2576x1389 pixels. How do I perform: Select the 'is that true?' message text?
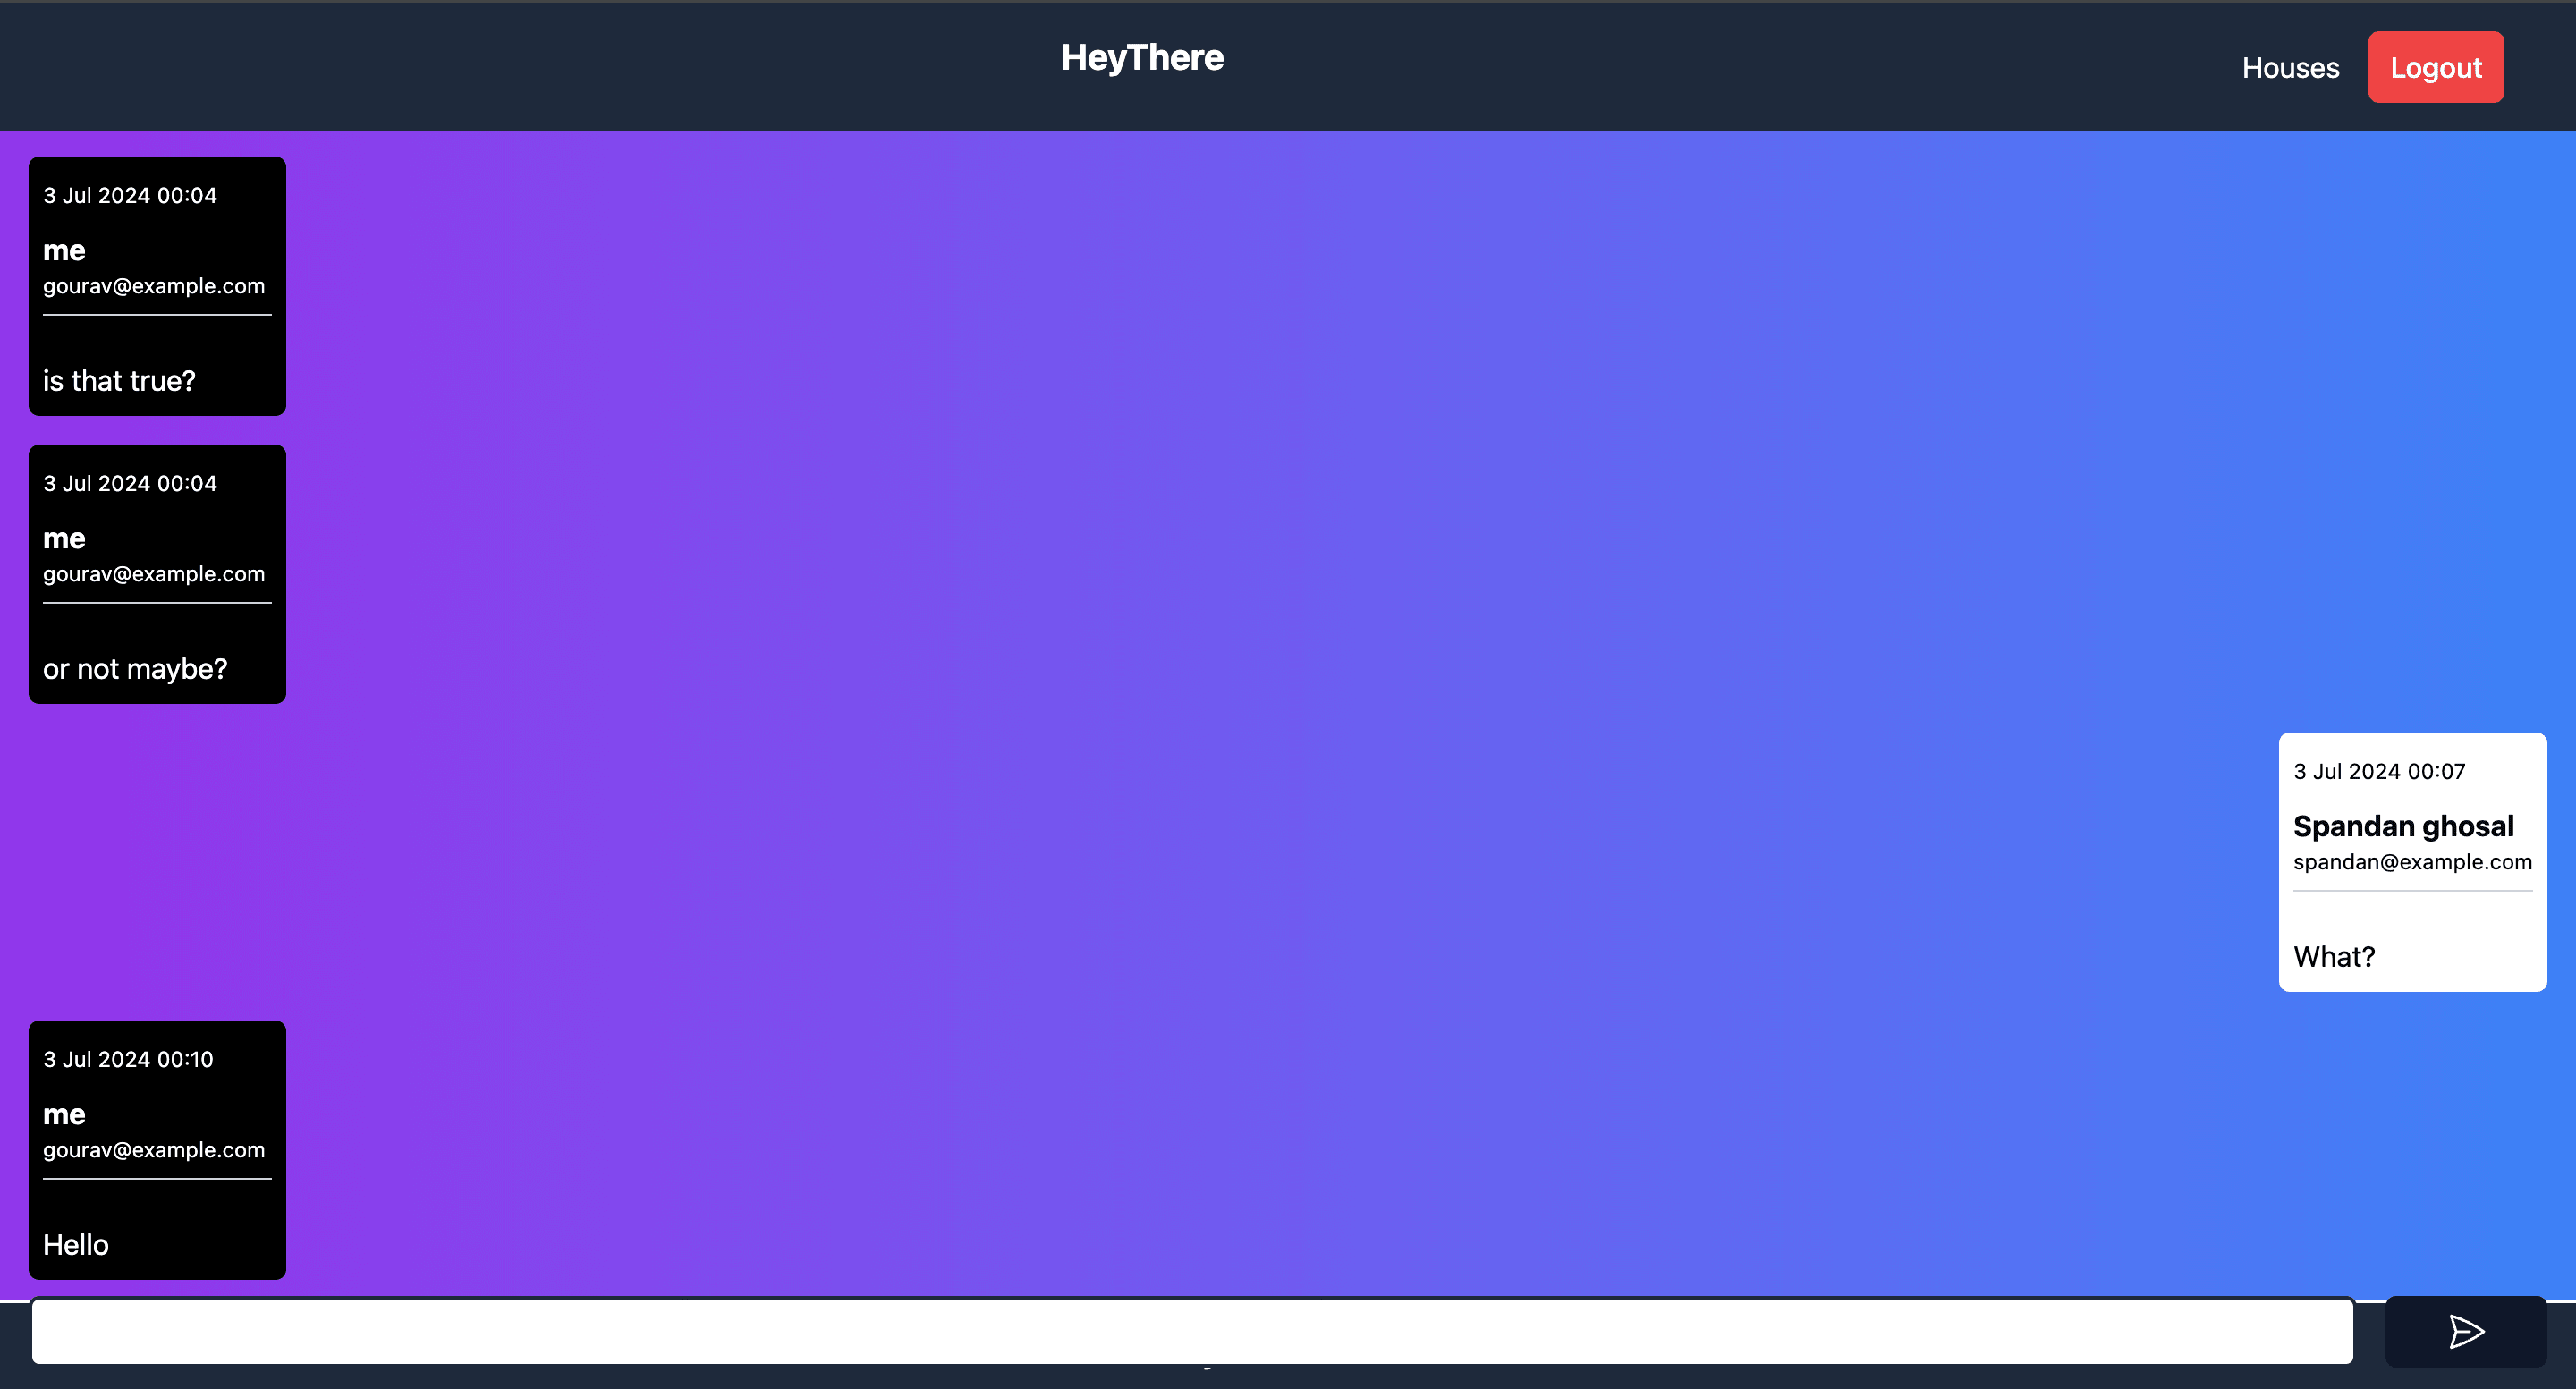coord(119,381)
